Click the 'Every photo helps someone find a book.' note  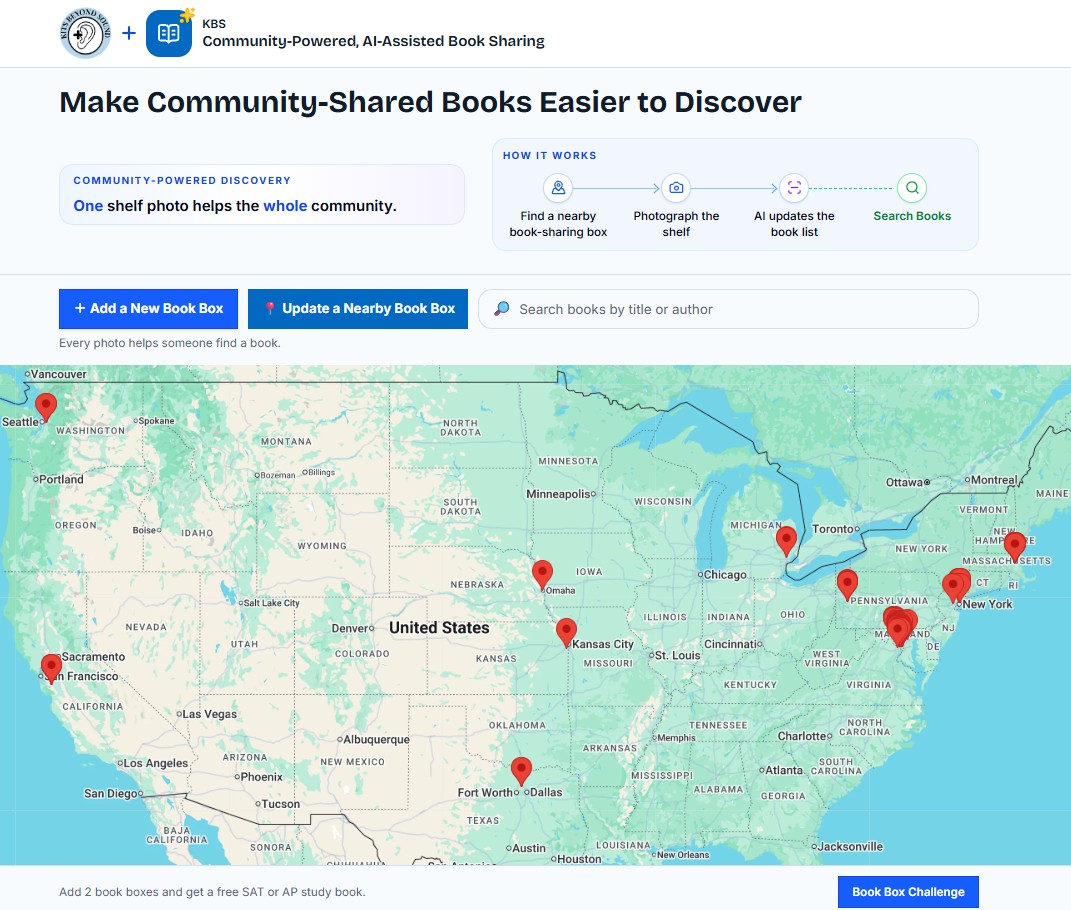pos(169,343)
